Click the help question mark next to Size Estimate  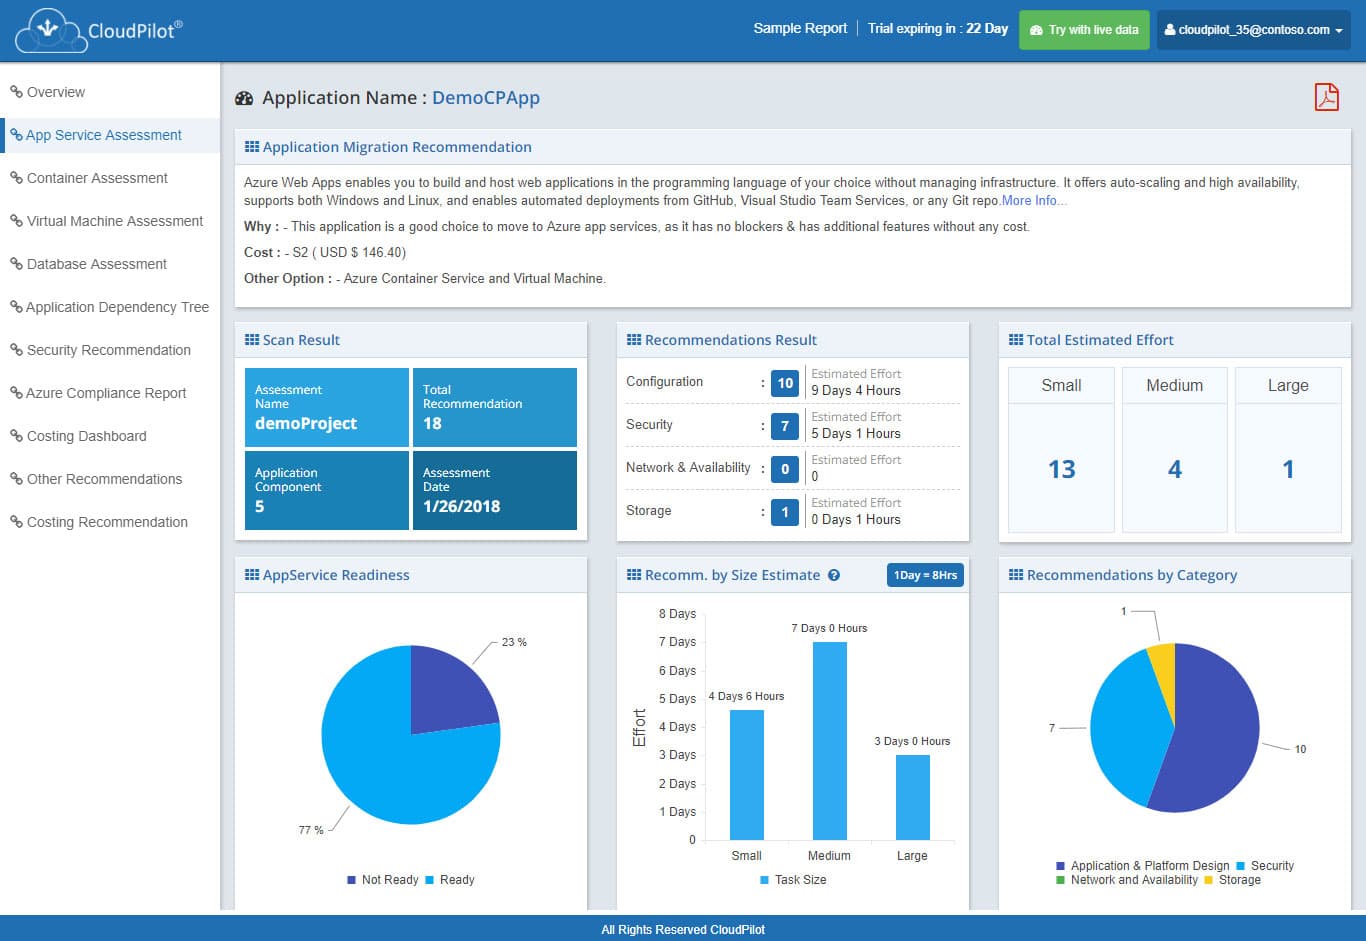point(834,575)
